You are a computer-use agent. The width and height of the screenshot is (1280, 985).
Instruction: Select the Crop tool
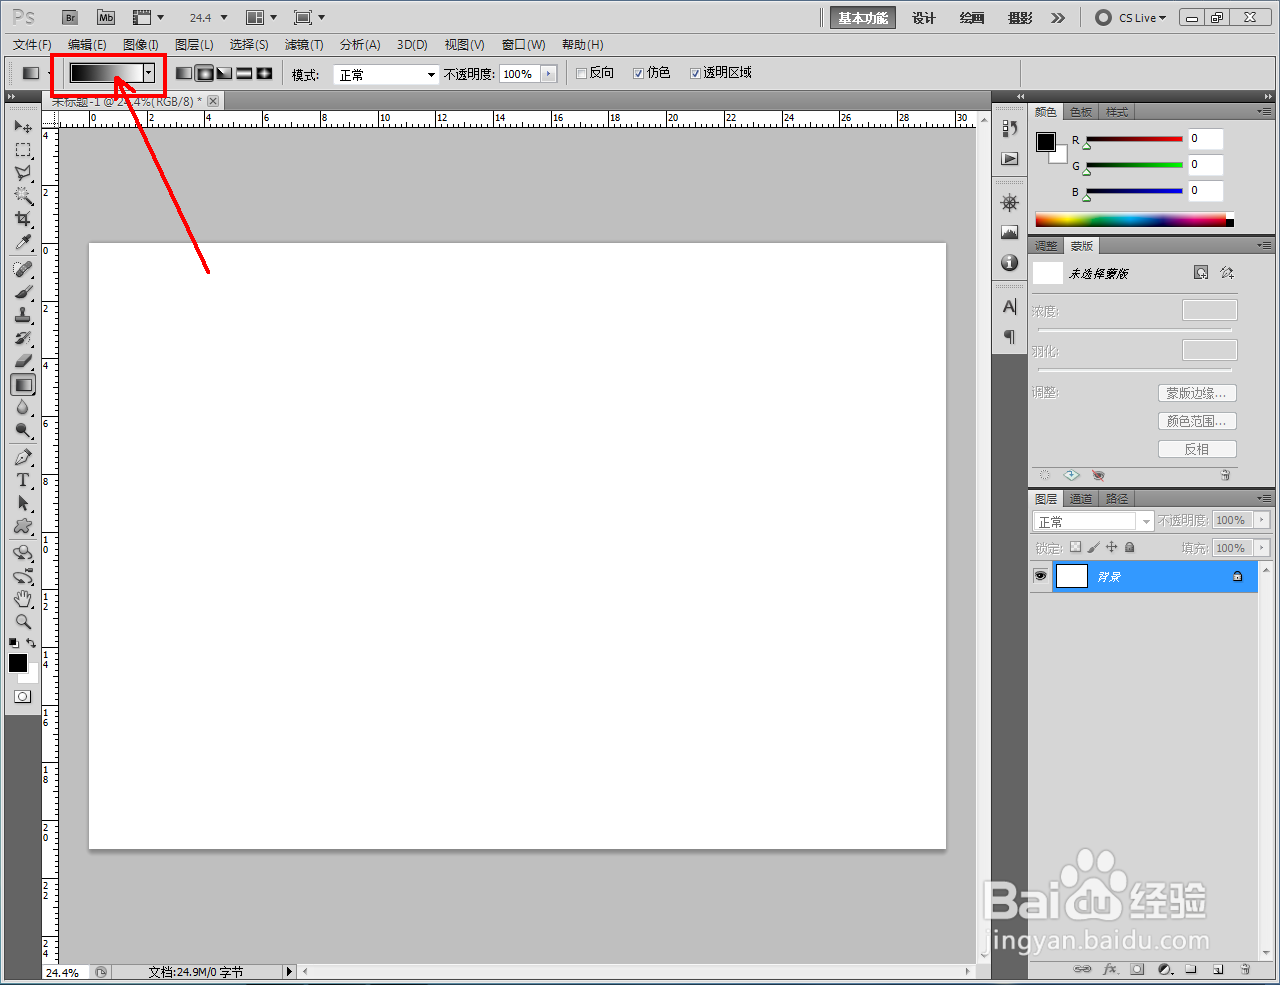[23, 219]
